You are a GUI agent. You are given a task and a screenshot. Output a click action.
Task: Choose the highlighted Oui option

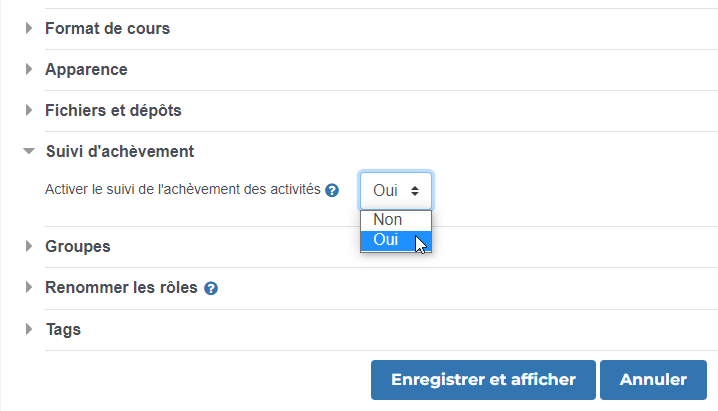coord(386,240)
